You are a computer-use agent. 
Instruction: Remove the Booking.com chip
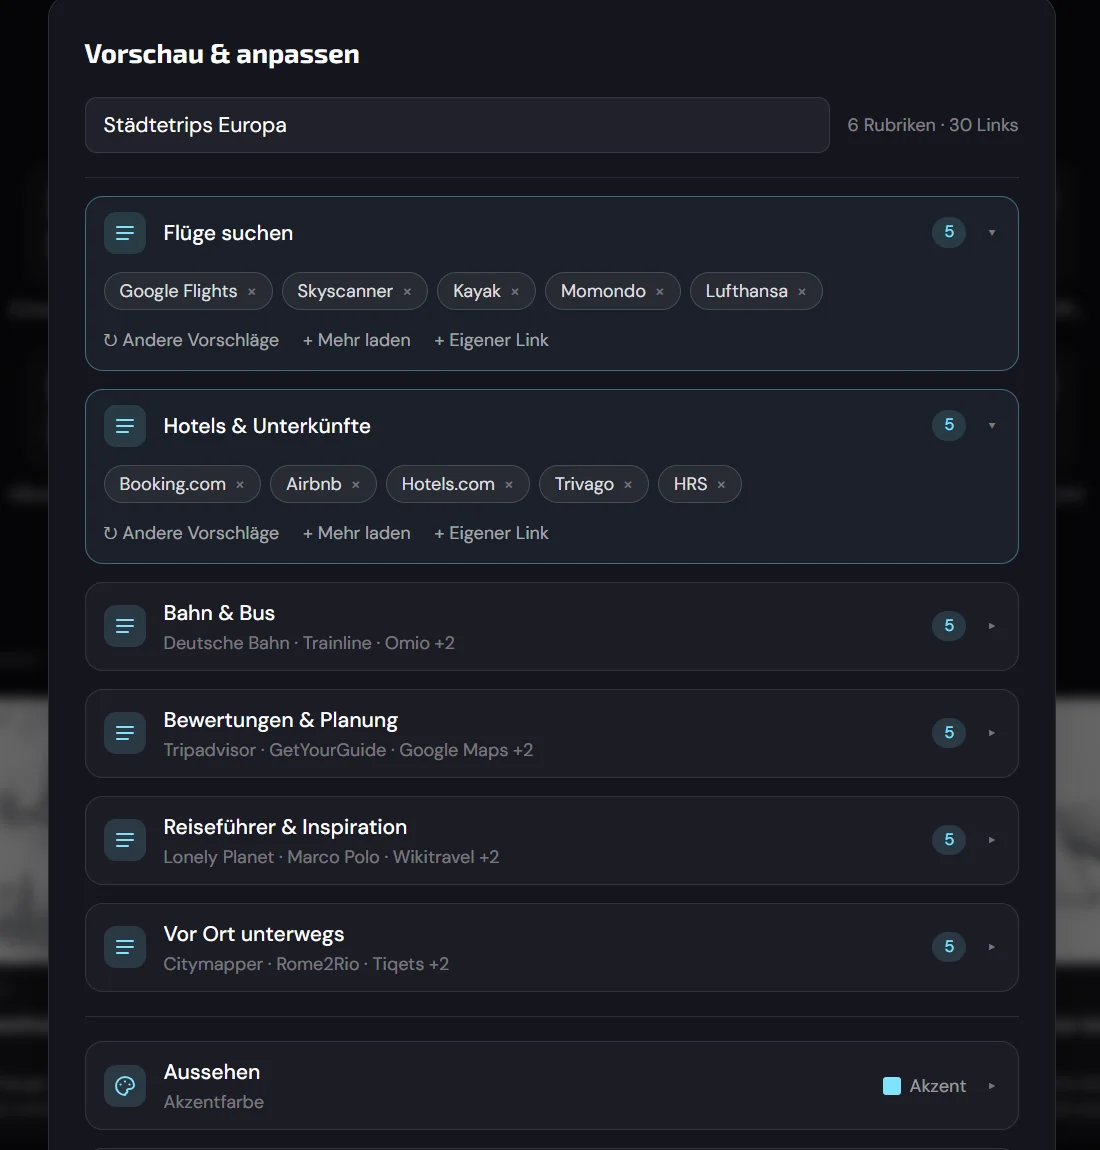pyautogui.click(x=240, y=485)
